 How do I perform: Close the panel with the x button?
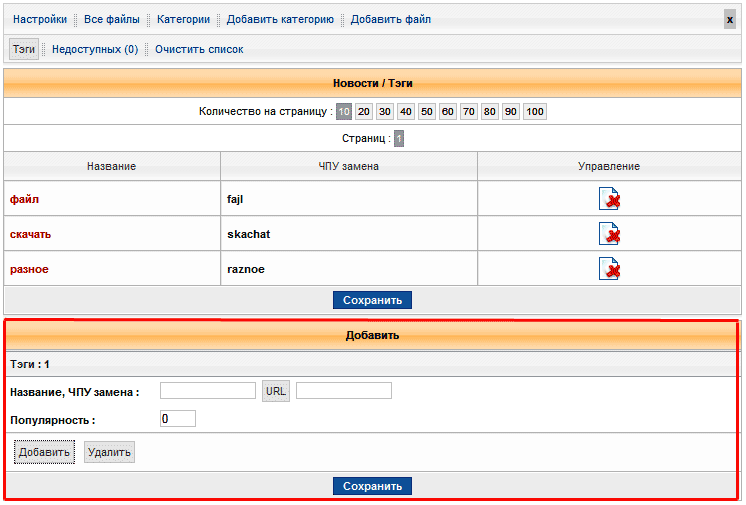729,19
